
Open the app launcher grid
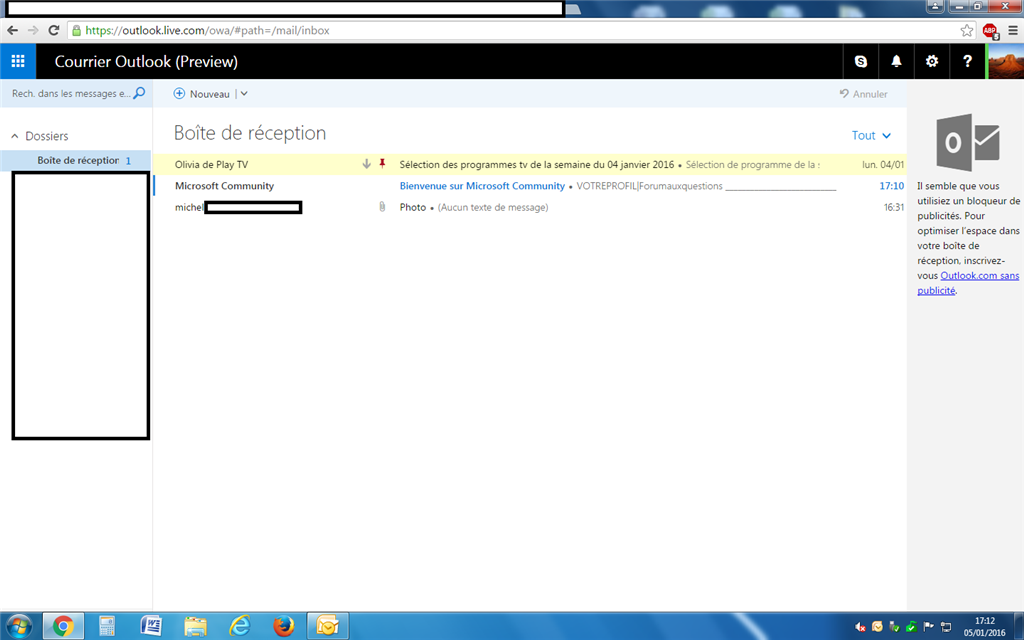[18, 61]
